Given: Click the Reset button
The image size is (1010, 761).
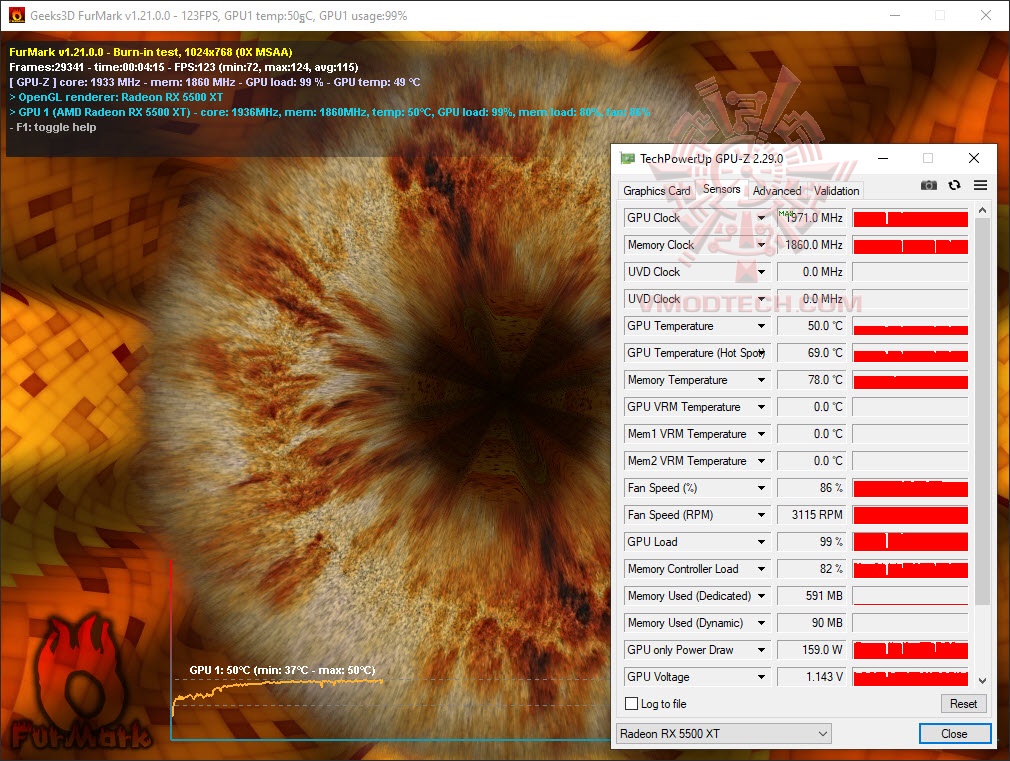Looking at the screenshot, I should [x=963, y=704].
